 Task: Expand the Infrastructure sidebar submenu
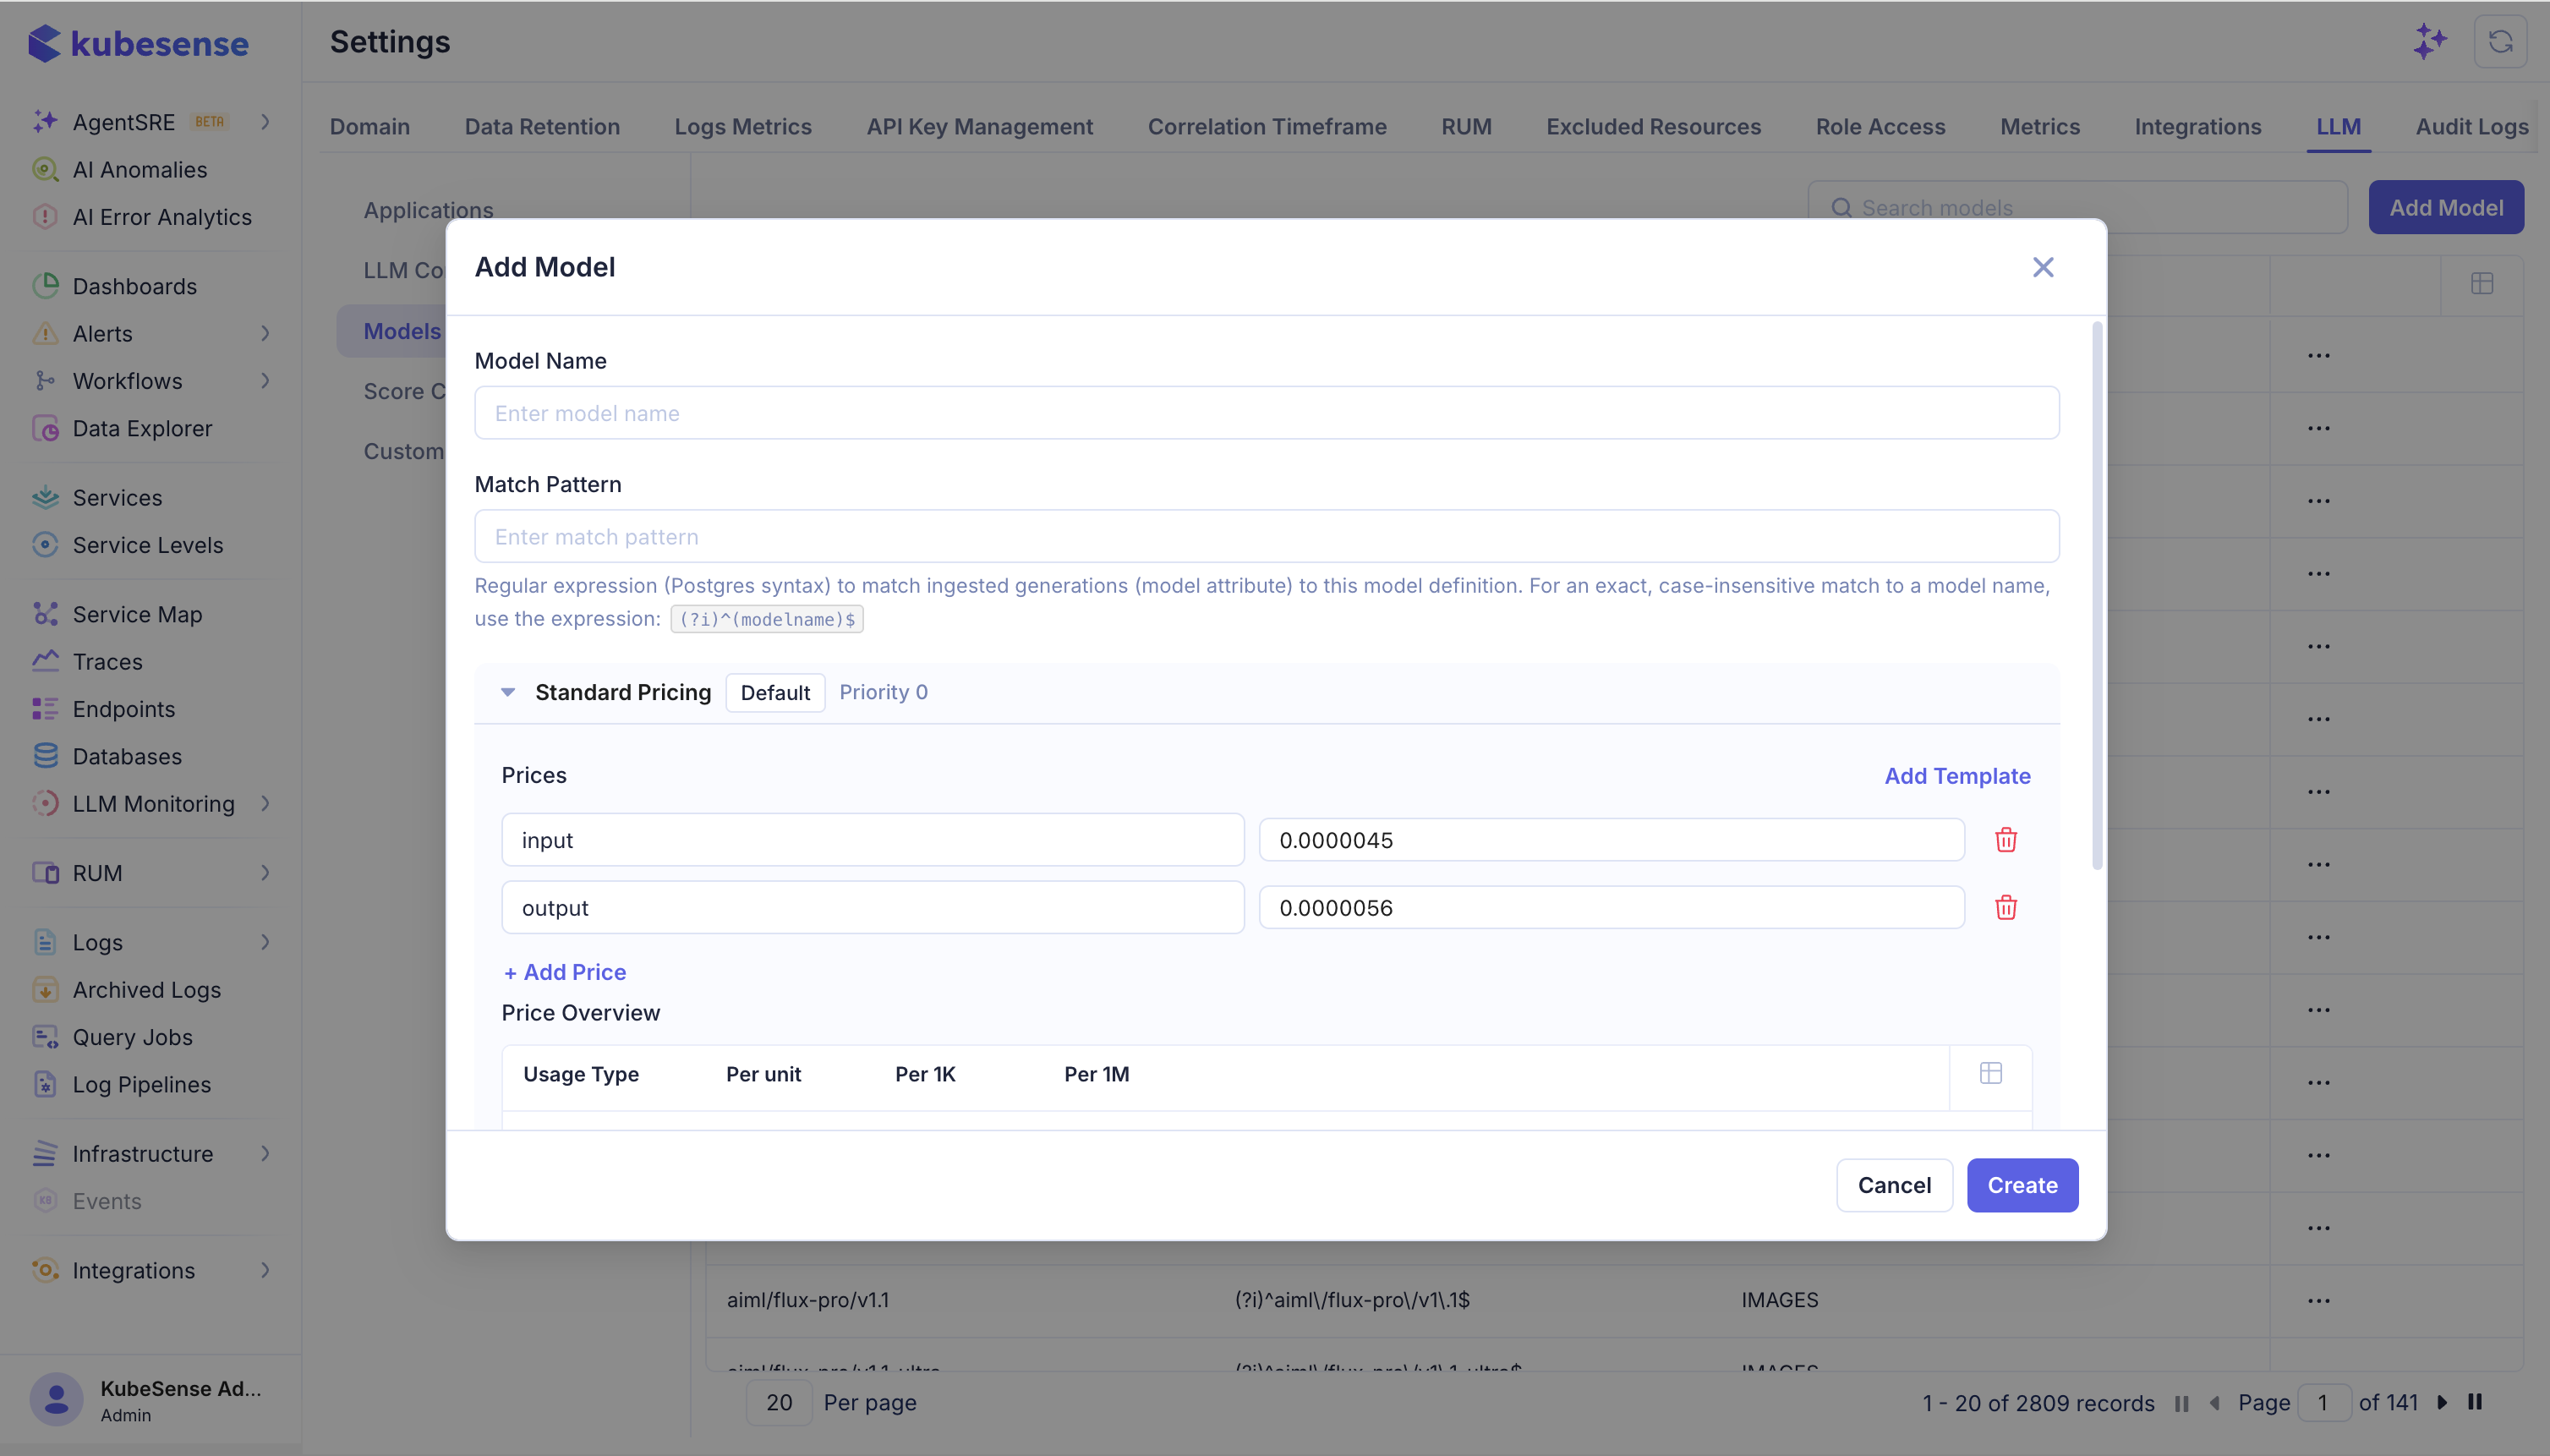coord(265,1153)
